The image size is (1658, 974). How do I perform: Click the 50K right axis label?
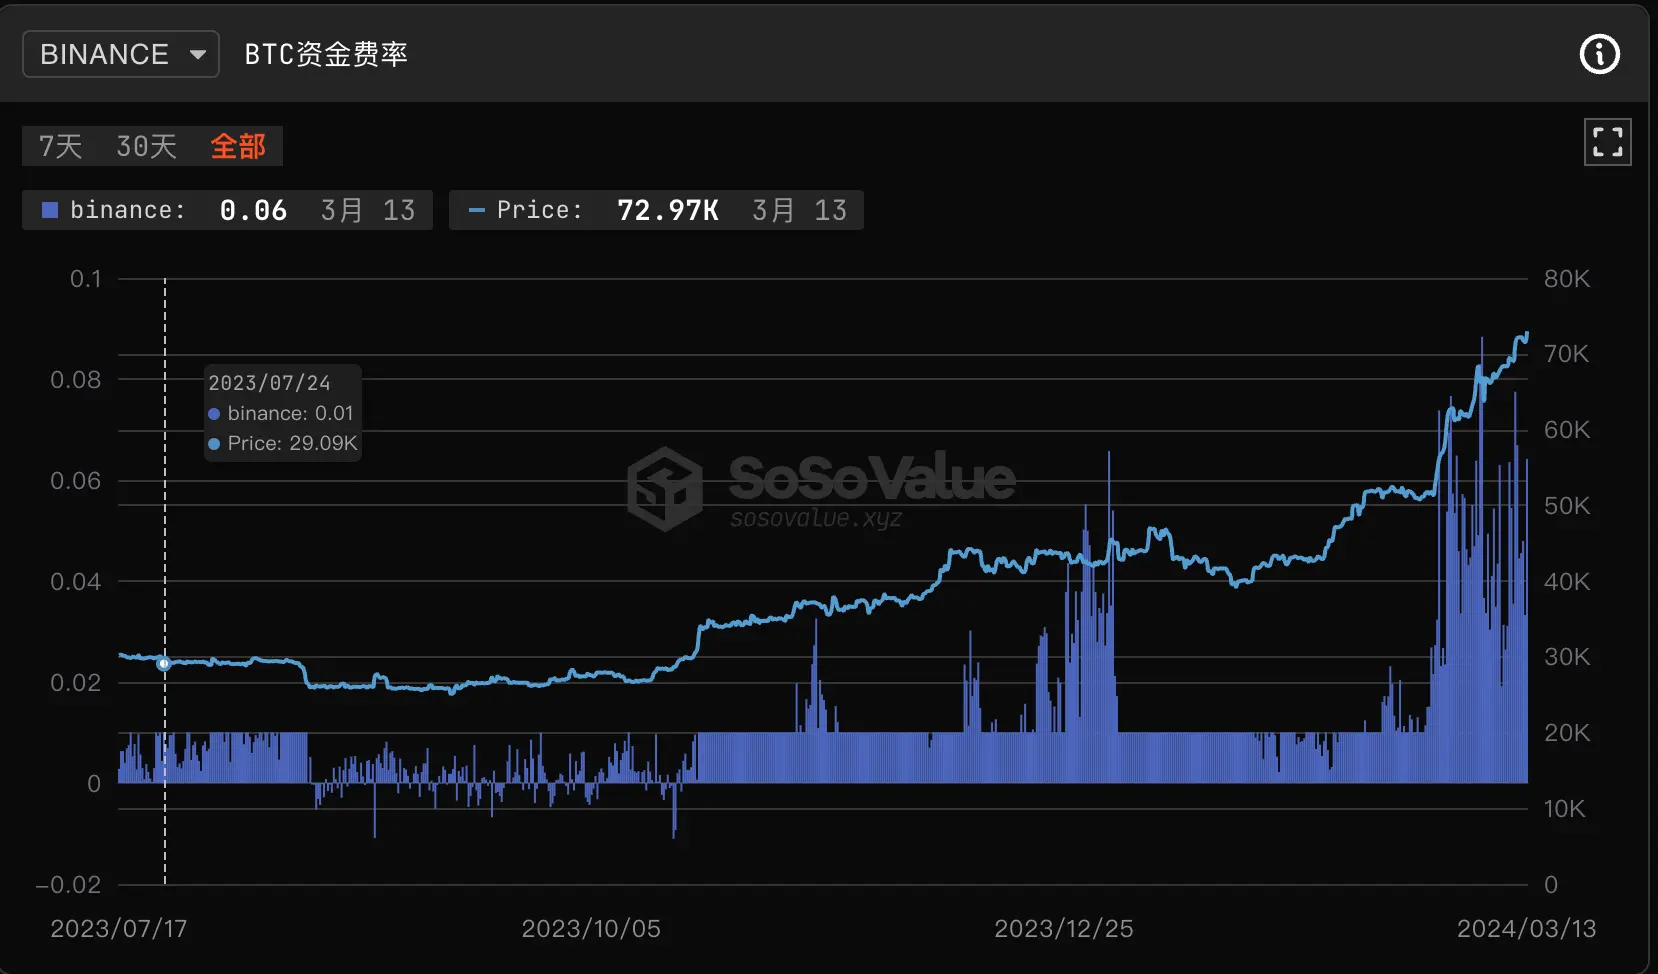click(1566, 506)
